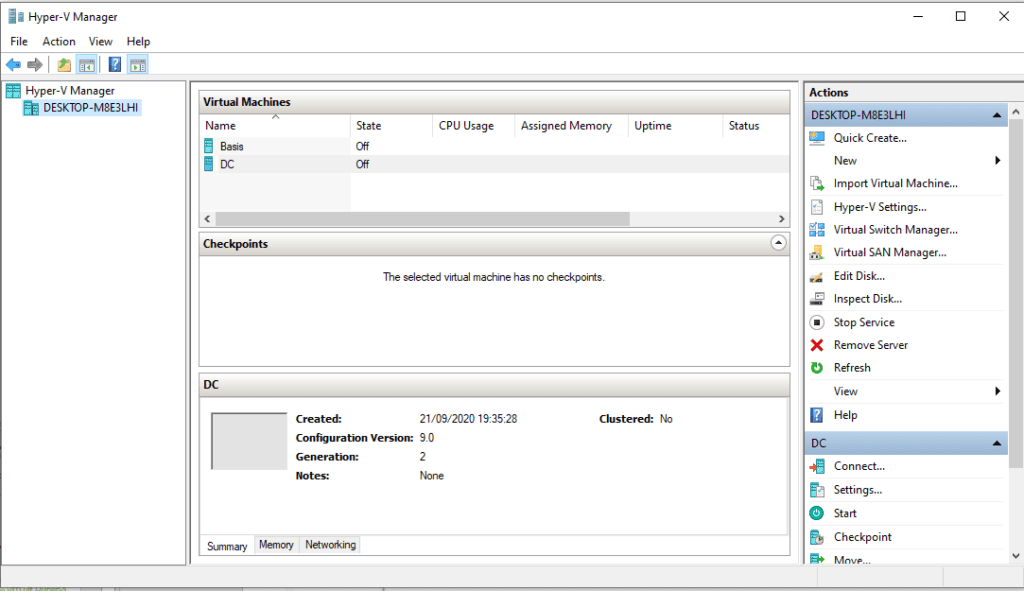
Task: Click the Inspect Disk icon
Action: 817,299
